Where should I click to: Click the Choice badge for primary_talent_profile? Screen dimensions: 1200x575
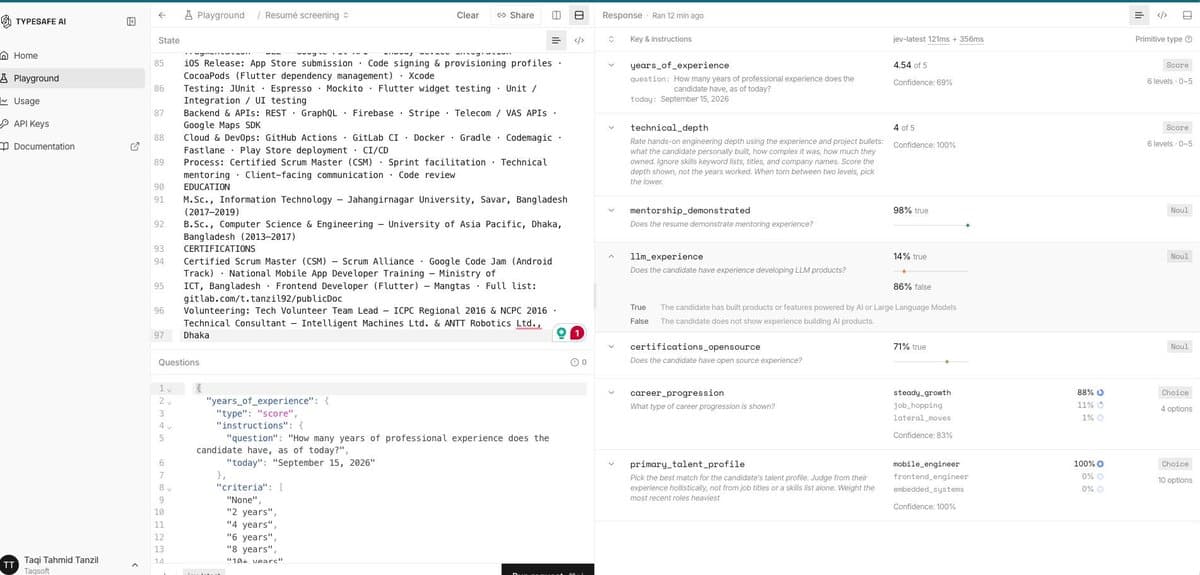tap(1175, 465)
